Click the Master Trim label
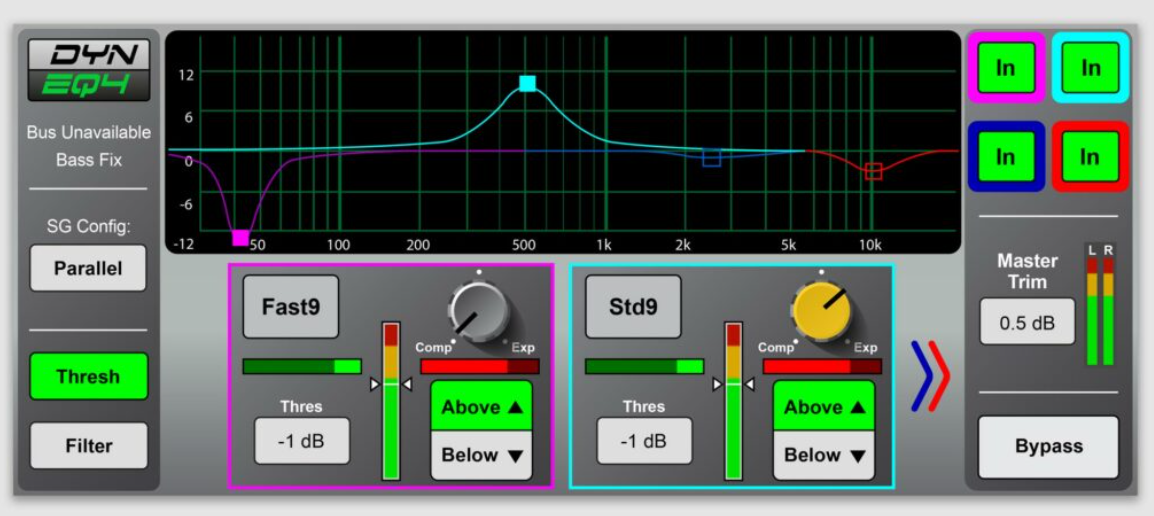Image resolution: width=1154 pixels, height=516 pixels. [1027, 271]
